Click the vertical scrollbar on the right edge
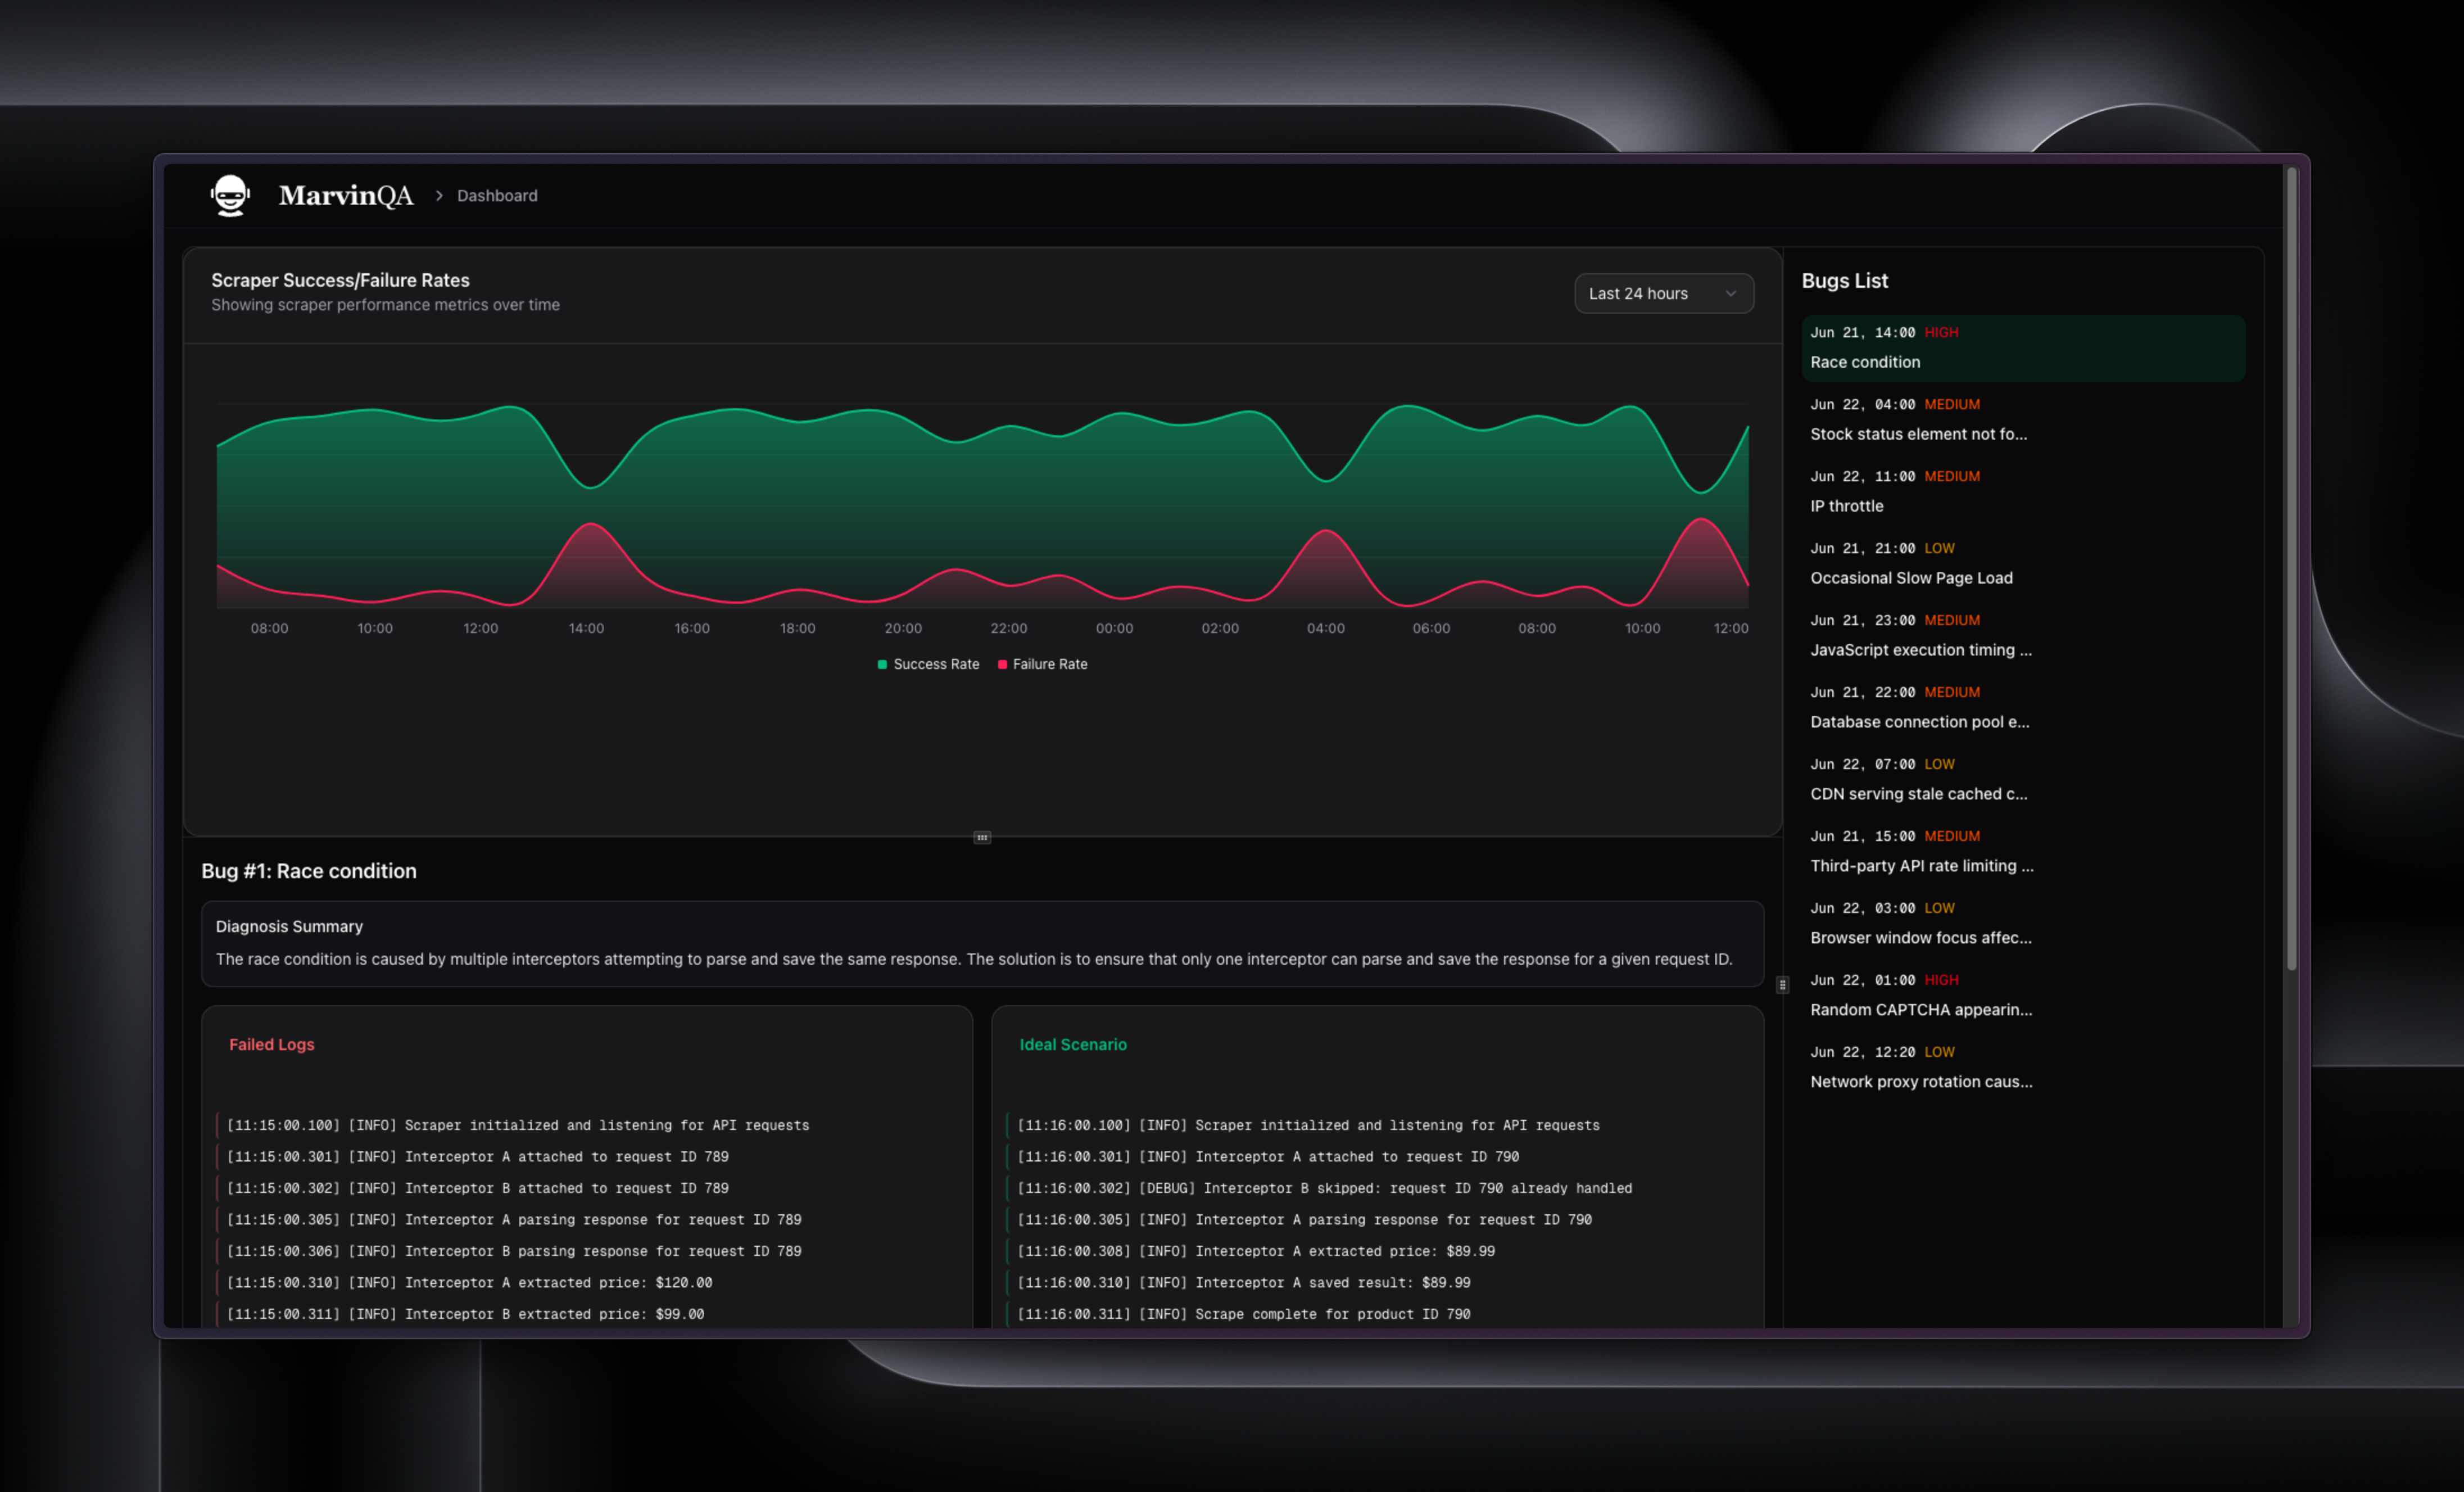 (2291, 570)
